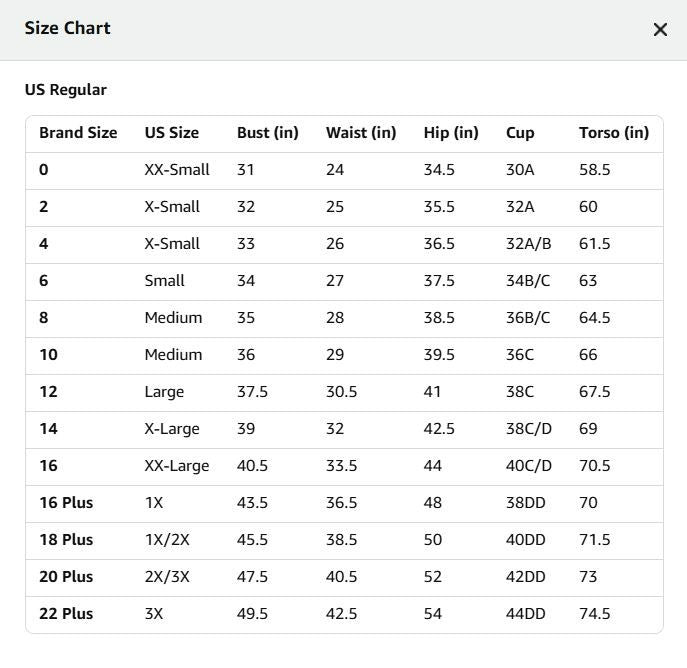Click the 16 Plus brand size
Image resolution: width=687 pixels, height=668 pixels.
tap(66, 503)
